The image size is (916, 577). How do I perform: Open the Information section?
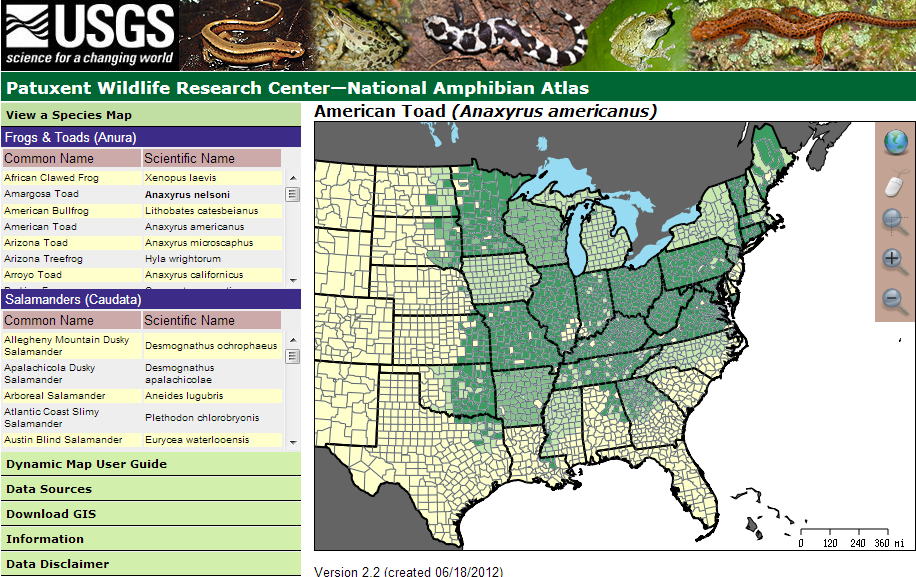[x=151, y=539]
